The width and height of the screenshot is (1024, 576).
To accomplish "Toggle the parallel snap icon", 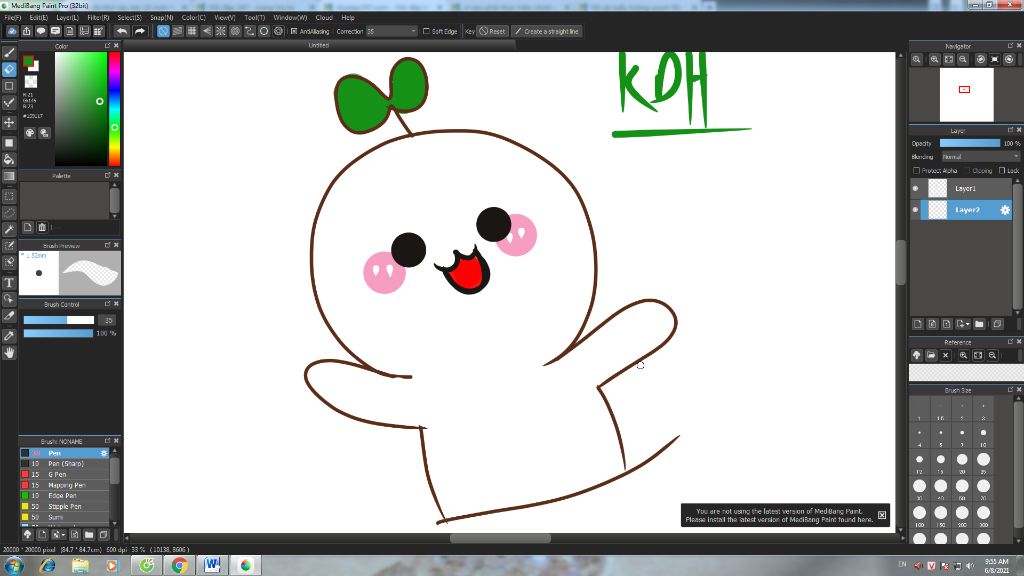I will pos(178,31).
